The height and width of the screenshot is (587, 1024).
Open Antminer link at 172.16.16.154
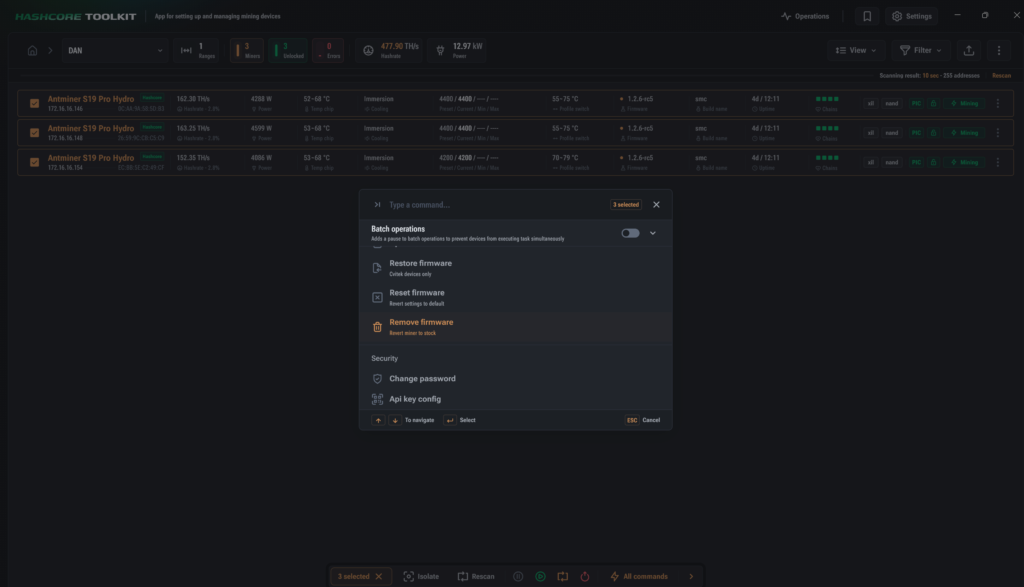[x=91, y=158]
